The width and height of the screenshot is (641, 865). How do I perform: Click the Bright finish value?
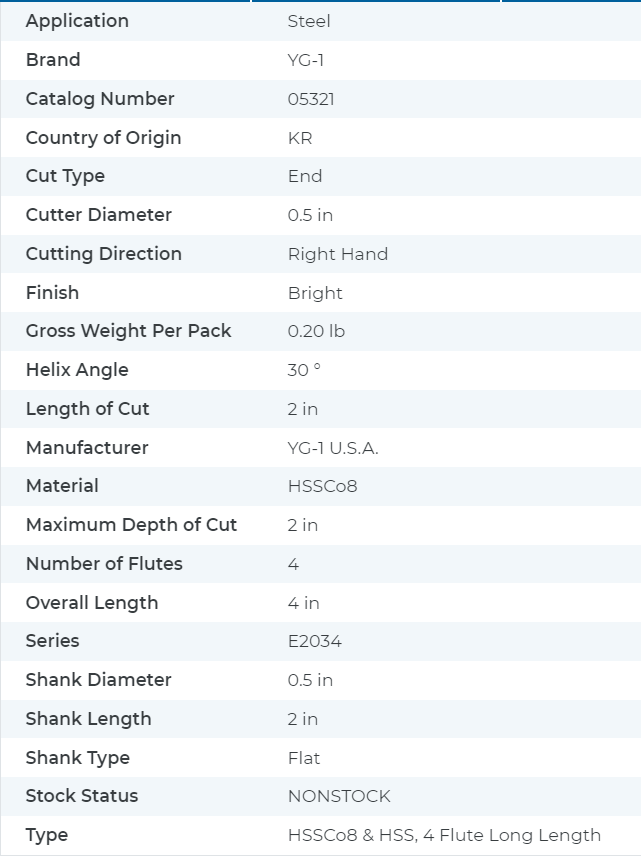pyautogui.click(x=315, y=293)
